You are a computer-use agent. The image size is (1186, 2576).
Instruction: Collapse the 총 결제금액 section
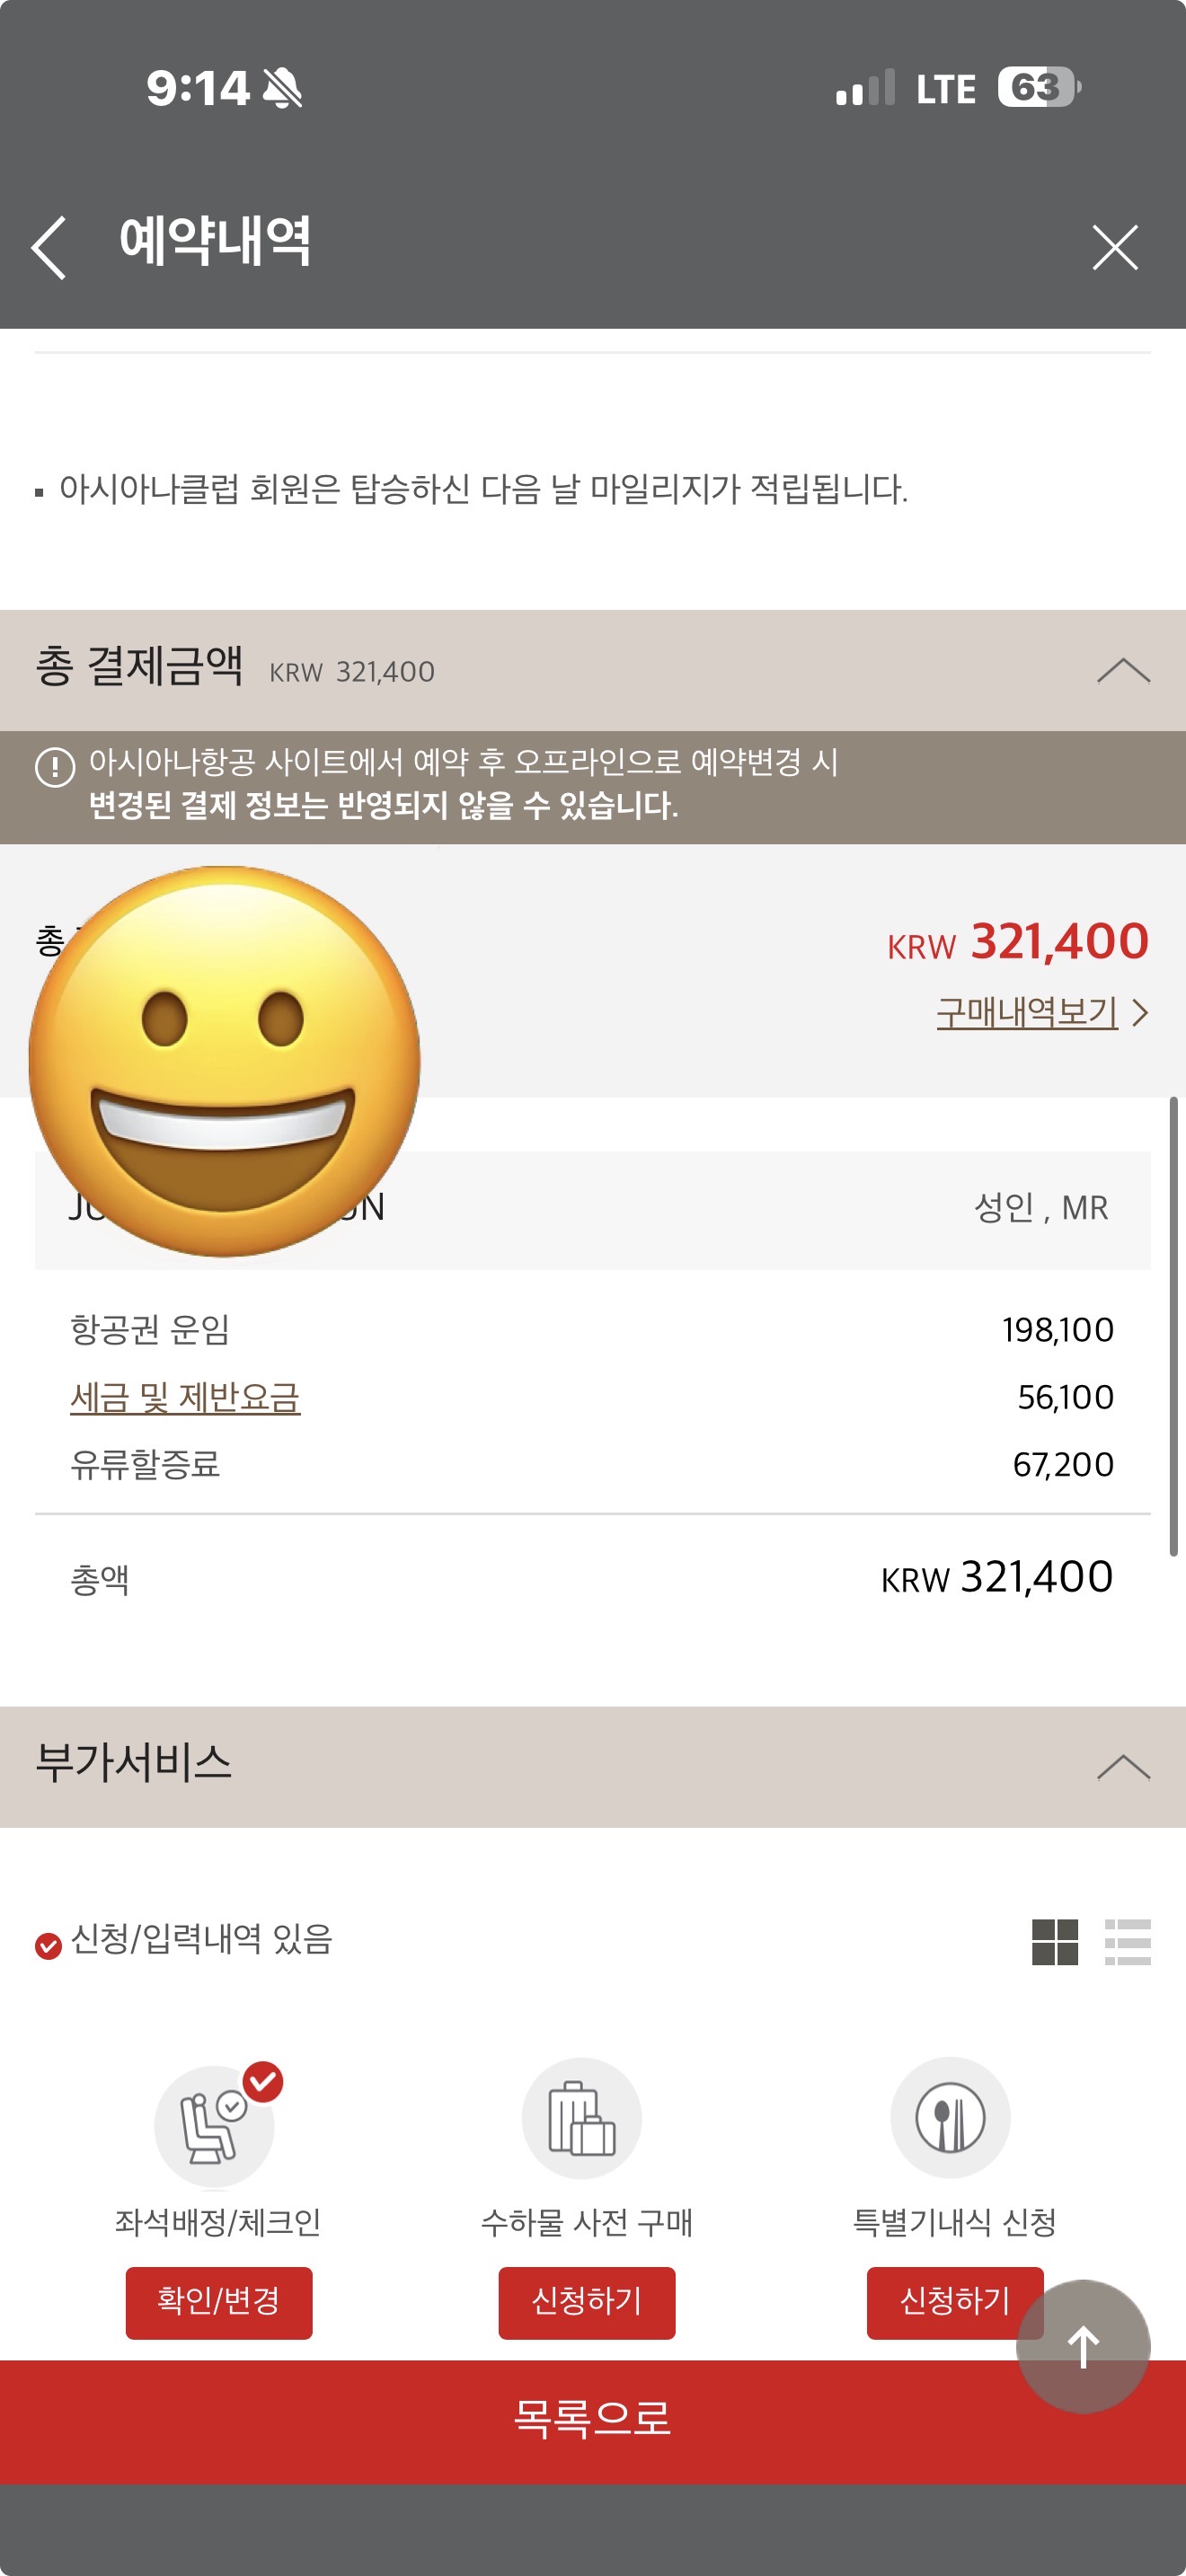coord(1123,670)
